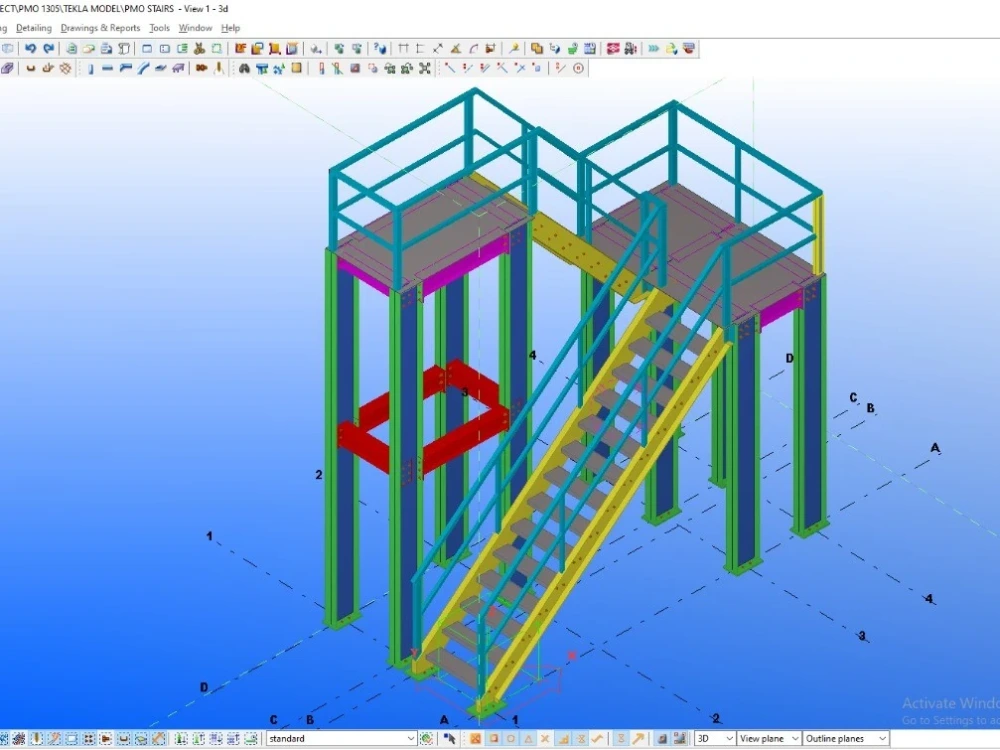Click the Undo icon in the toolbar
Viewport: 1000px width, 750px height.
pyautogui.click(x=30, y=48)
